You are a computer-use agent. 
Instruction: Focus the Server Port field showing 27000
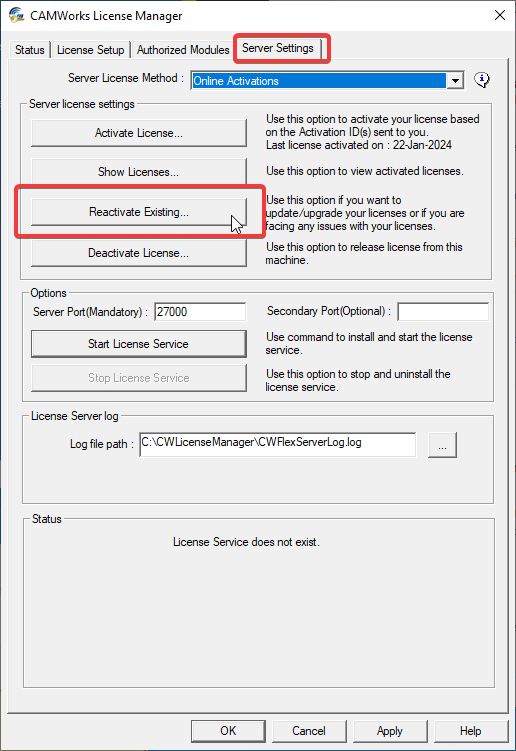[200, 312]
